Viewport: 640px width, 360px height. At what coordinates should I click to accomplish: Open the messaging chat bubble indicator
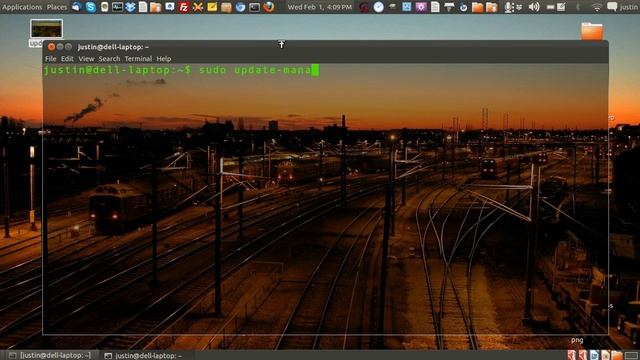pos(612,7)
